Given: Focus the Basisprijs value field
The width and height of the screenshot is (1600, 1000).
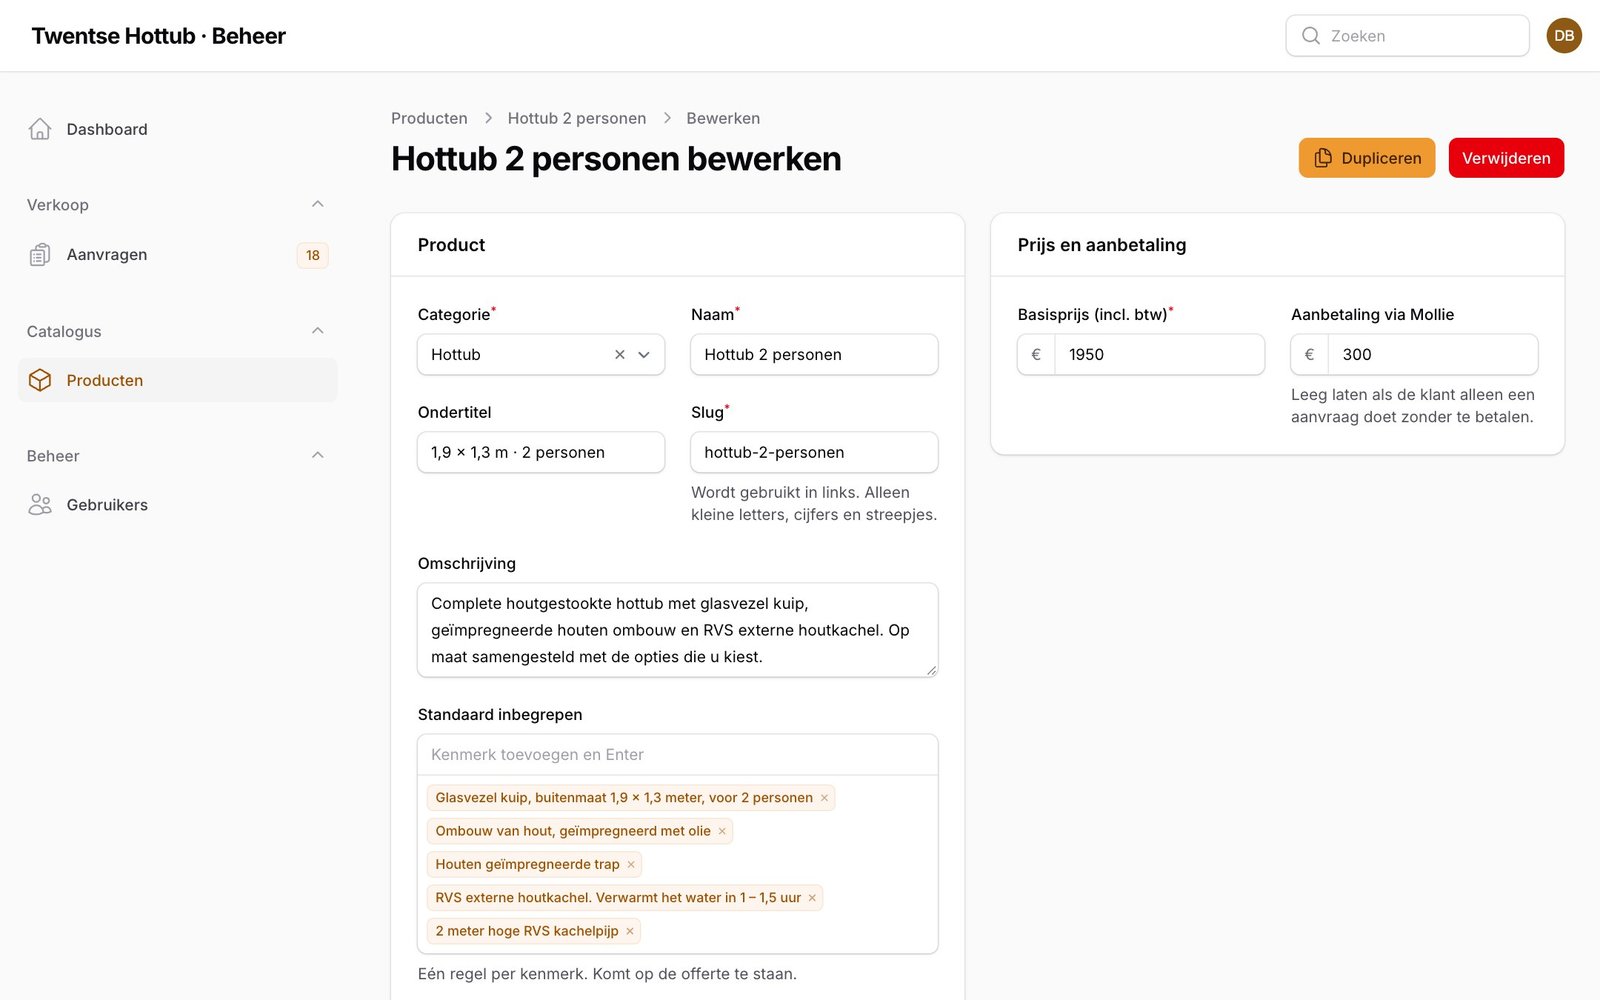Looking at the screenshot, I should coord(1160,355).
